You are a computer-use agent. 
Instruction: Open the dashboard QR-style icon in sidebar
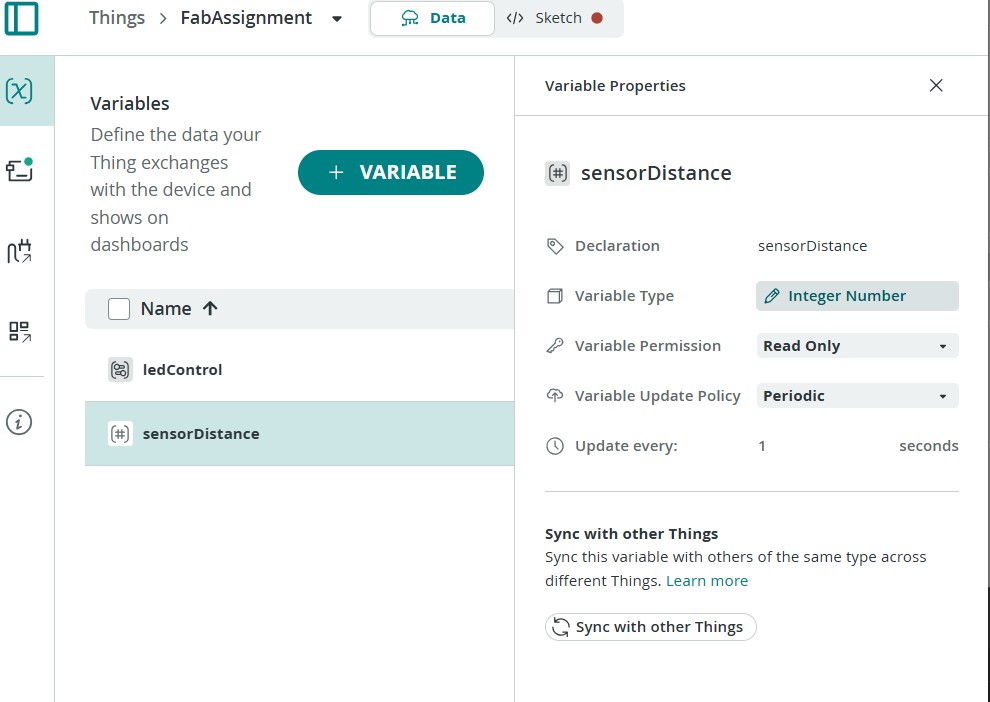pyautogui.click(x=20, y=331)
